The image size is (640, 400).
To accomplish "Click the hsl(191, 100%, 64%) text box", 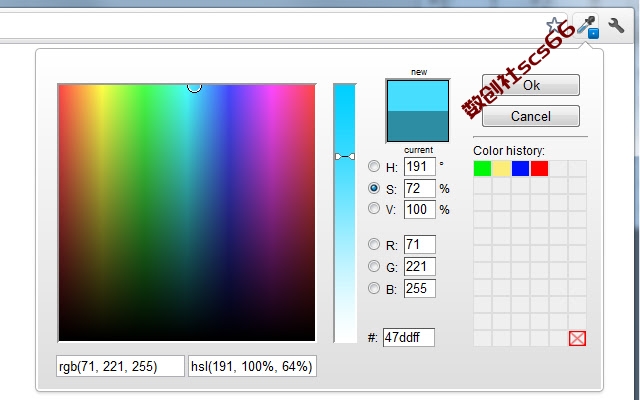I will 252,366.
